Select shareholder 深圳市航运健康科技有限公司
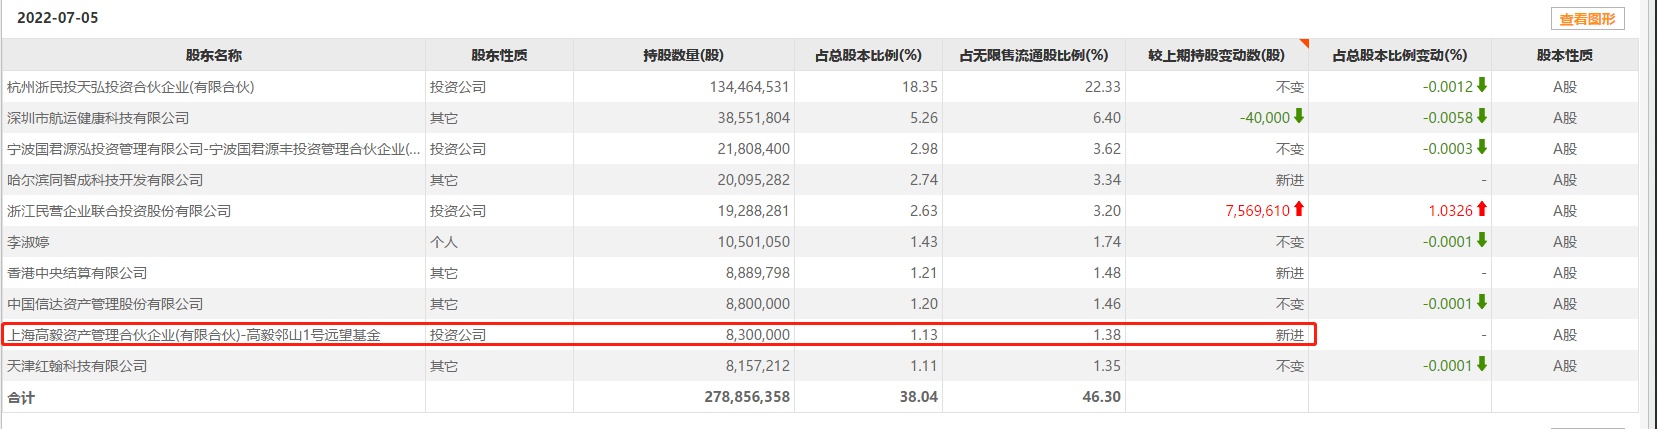 (x=98, y=118)
